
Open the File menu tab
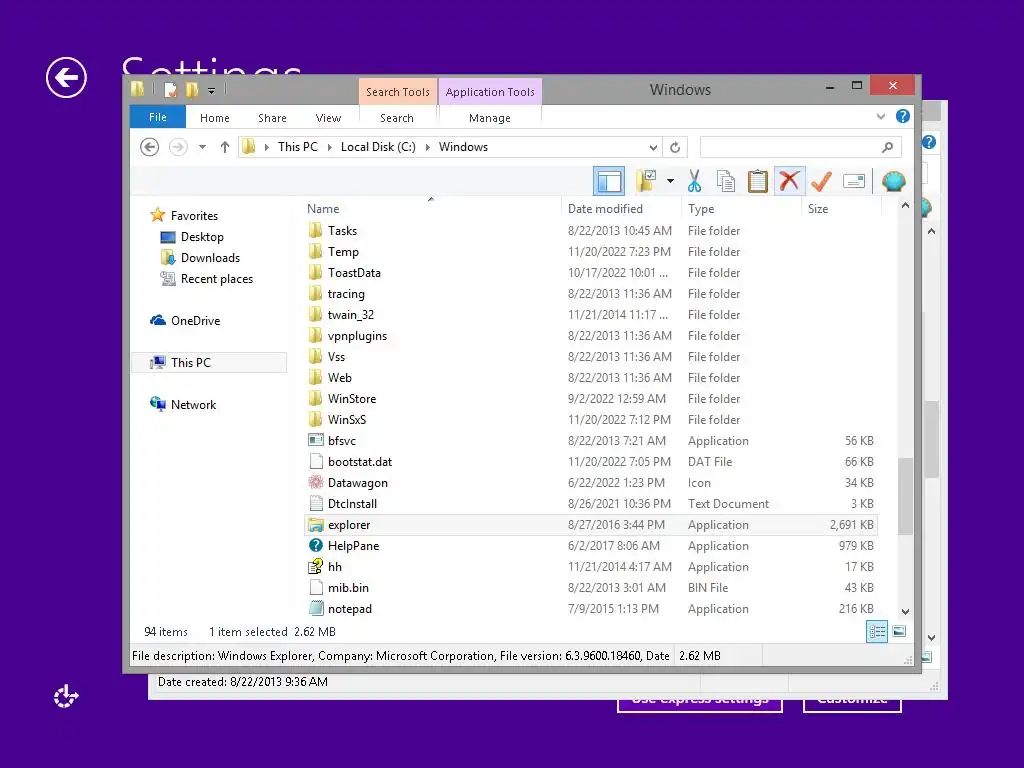158,117
